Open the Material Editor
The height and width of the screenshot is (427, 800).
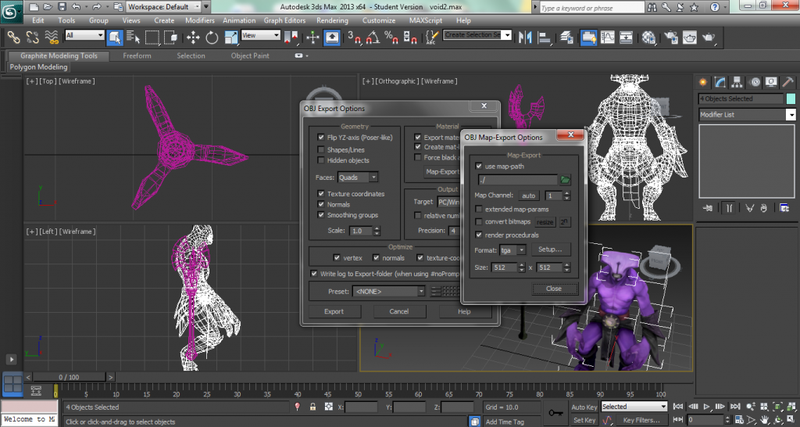[x=648, y=37]
